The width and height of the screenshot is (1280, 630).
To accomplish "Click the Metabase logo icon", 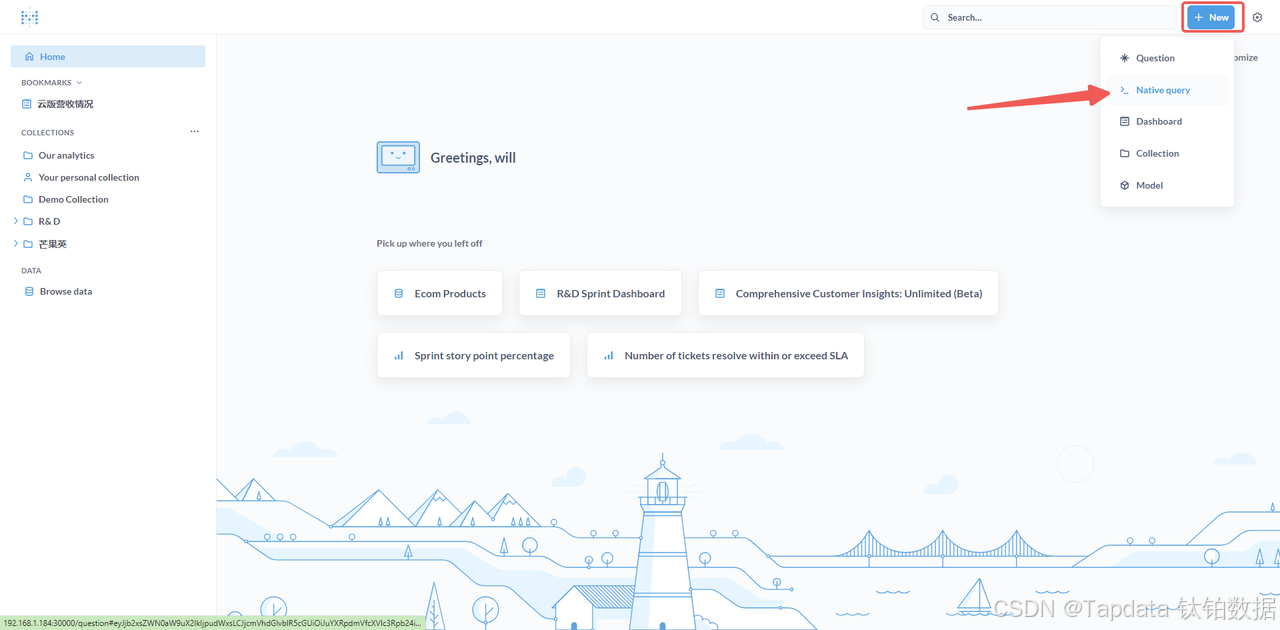I will pos(29,17).
